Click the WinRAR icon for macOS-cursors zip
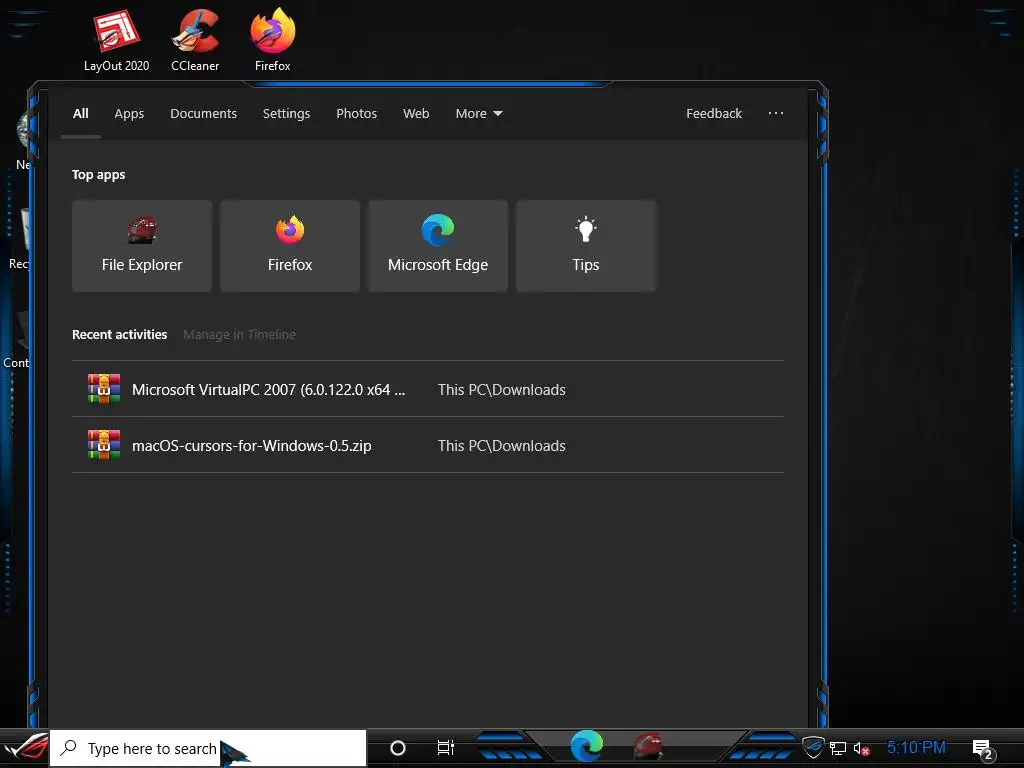 pos(104,445)
